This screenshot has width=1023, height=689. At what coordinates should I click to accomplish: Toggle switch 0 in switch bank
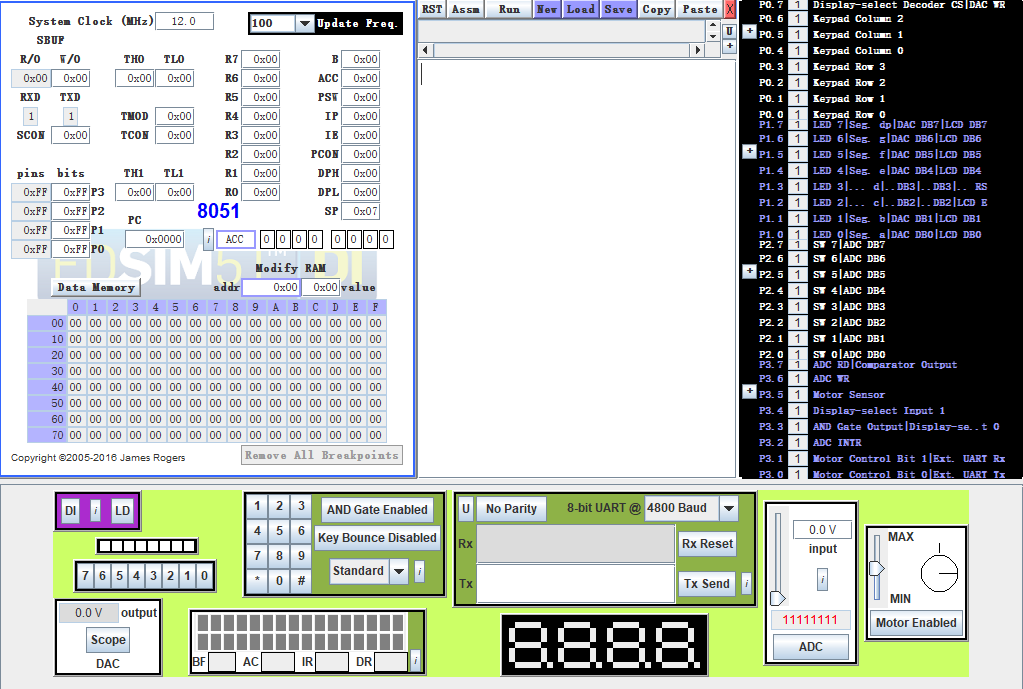(x=204, y=575)
